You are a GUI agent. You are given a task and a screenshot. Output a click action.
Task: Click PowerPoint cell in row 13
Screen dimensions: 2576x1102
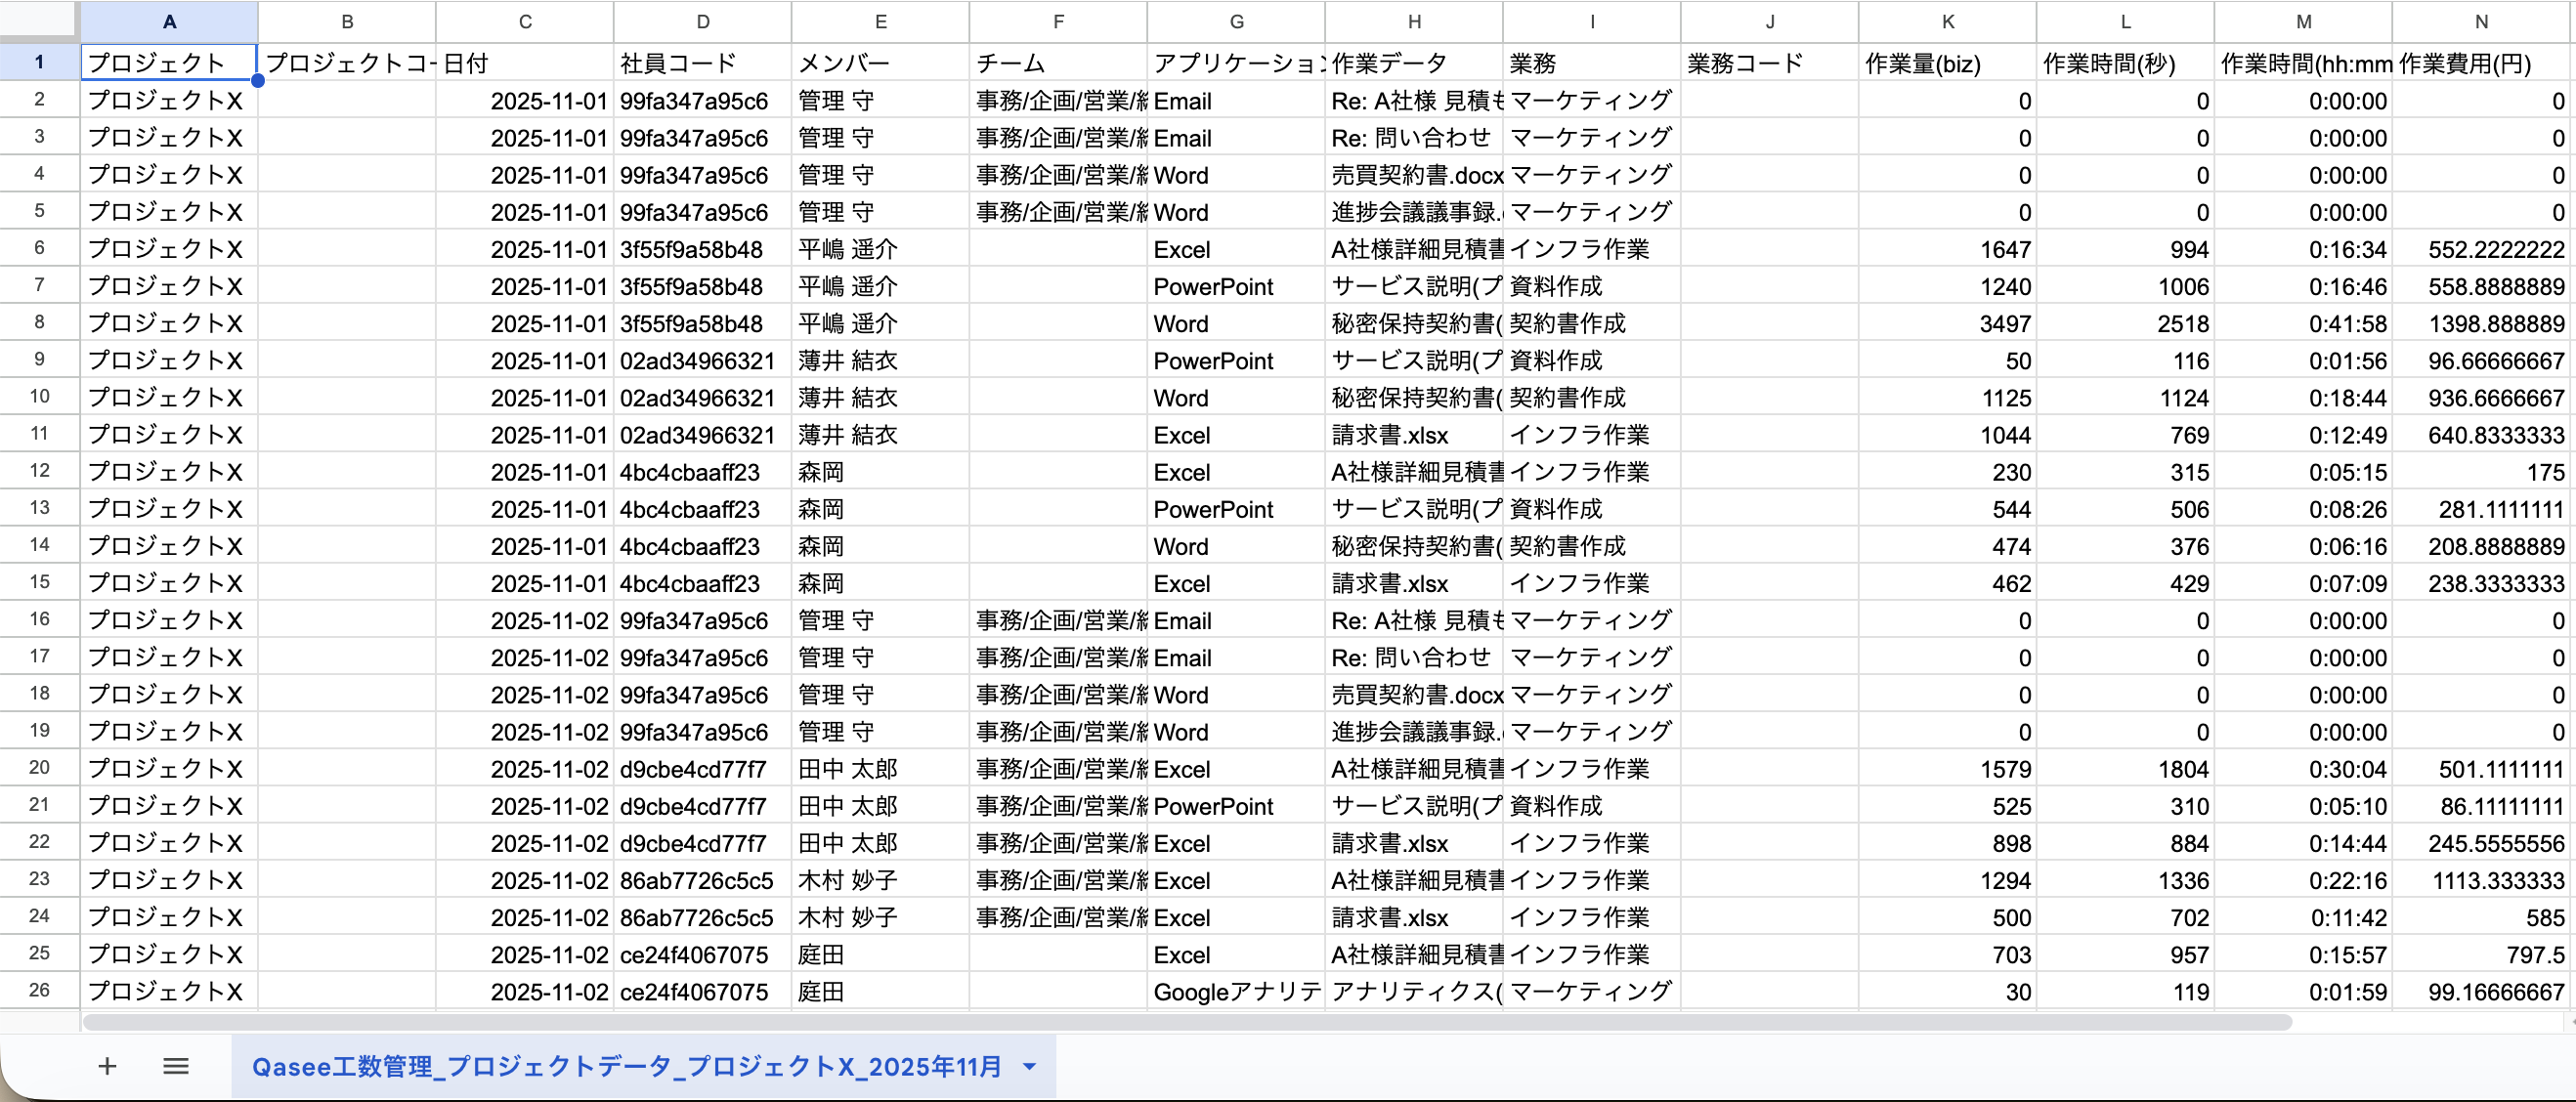tap(1236, 509)
